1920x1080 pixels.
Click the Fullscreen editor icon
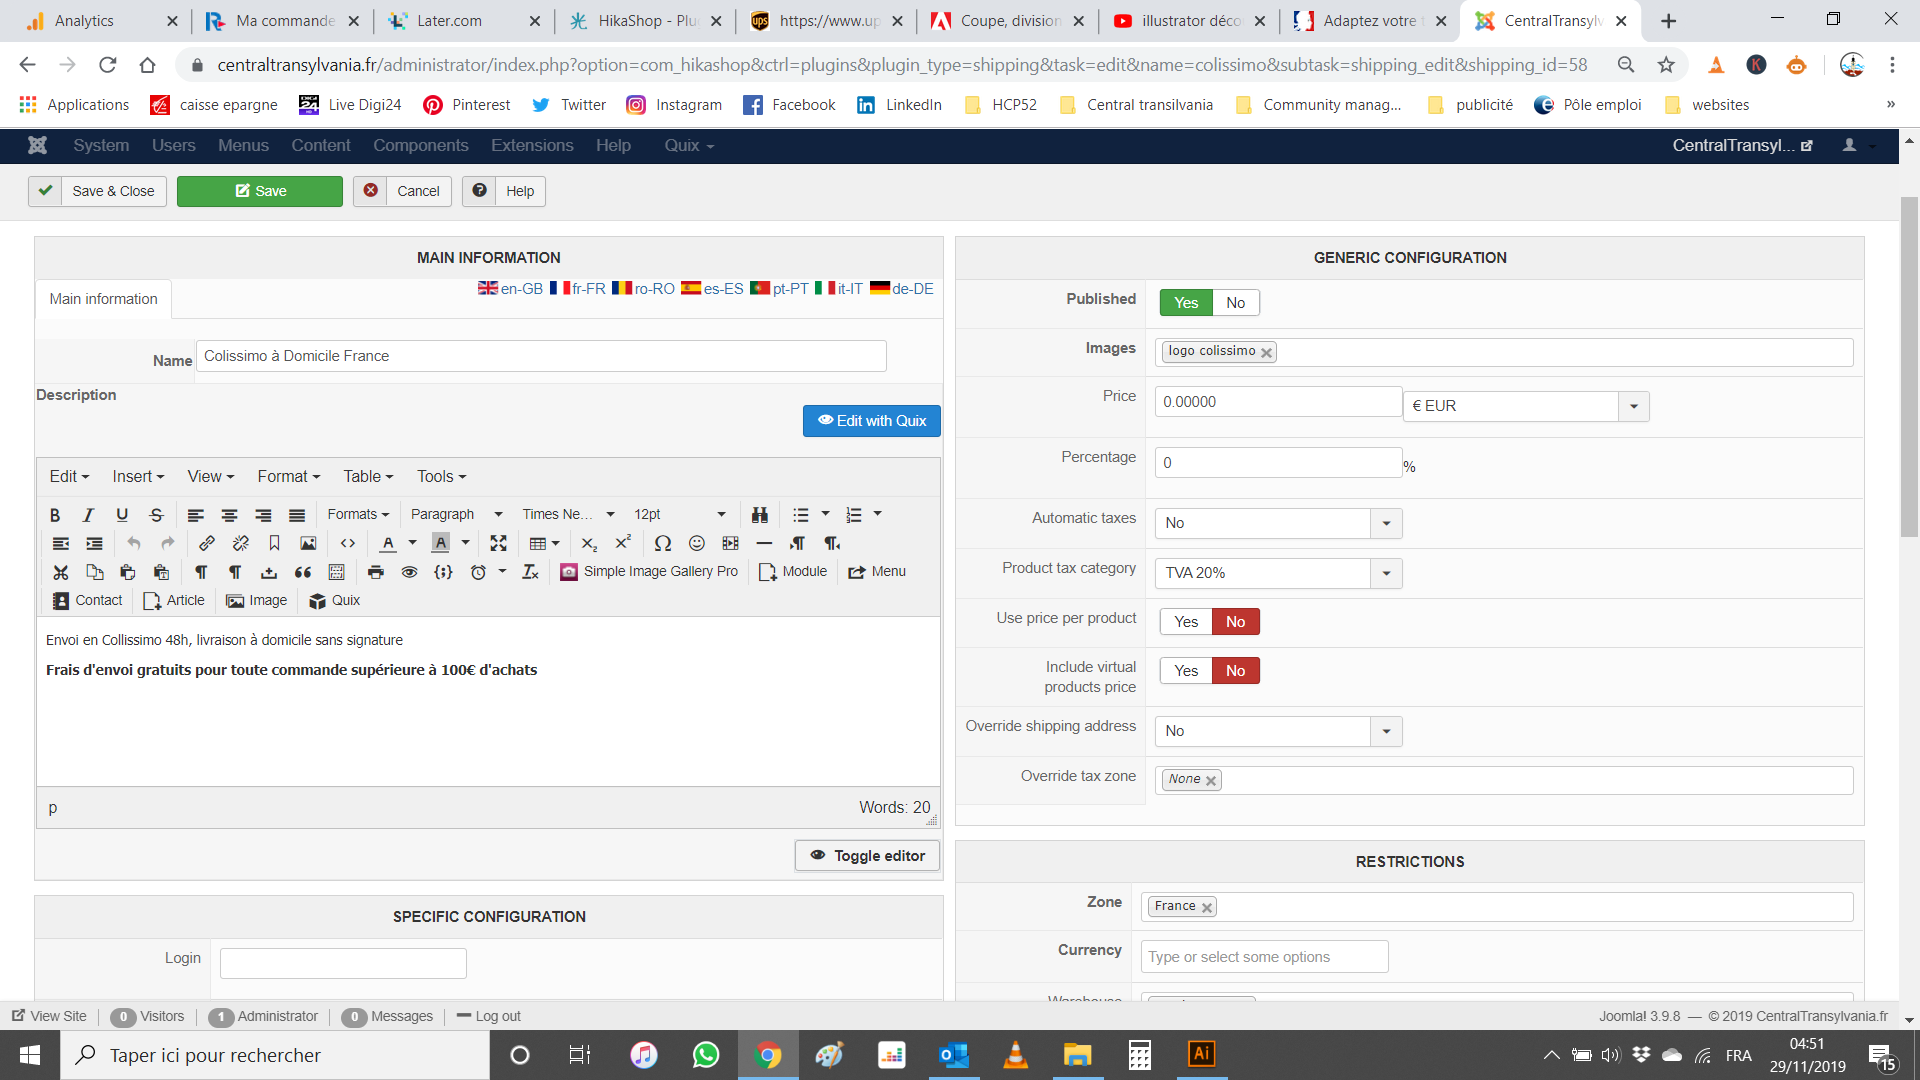(x=498, y=543)
